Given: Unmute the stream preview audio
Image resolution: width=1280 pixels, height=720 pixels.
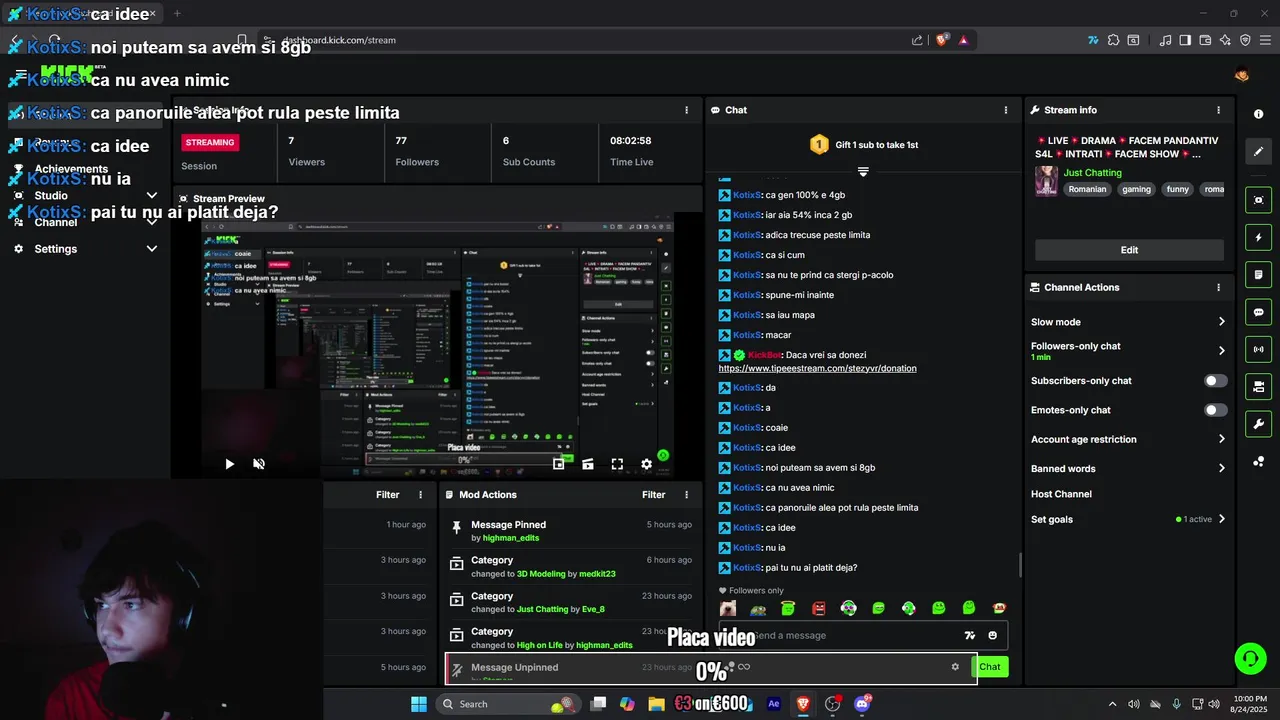Looking at the screenshot, I should (x=259, y=464).
